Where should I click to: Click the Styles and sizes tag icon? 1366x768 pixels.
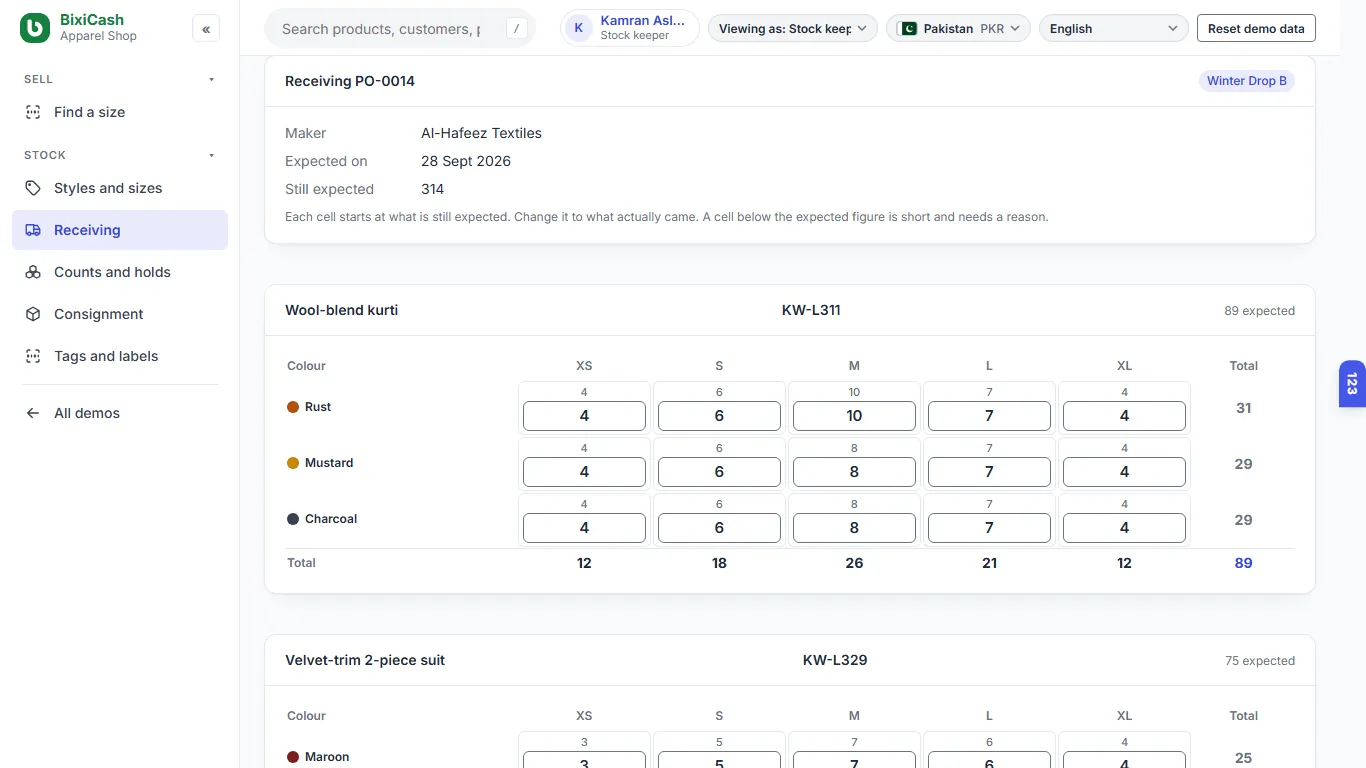[x=33, y=188]
